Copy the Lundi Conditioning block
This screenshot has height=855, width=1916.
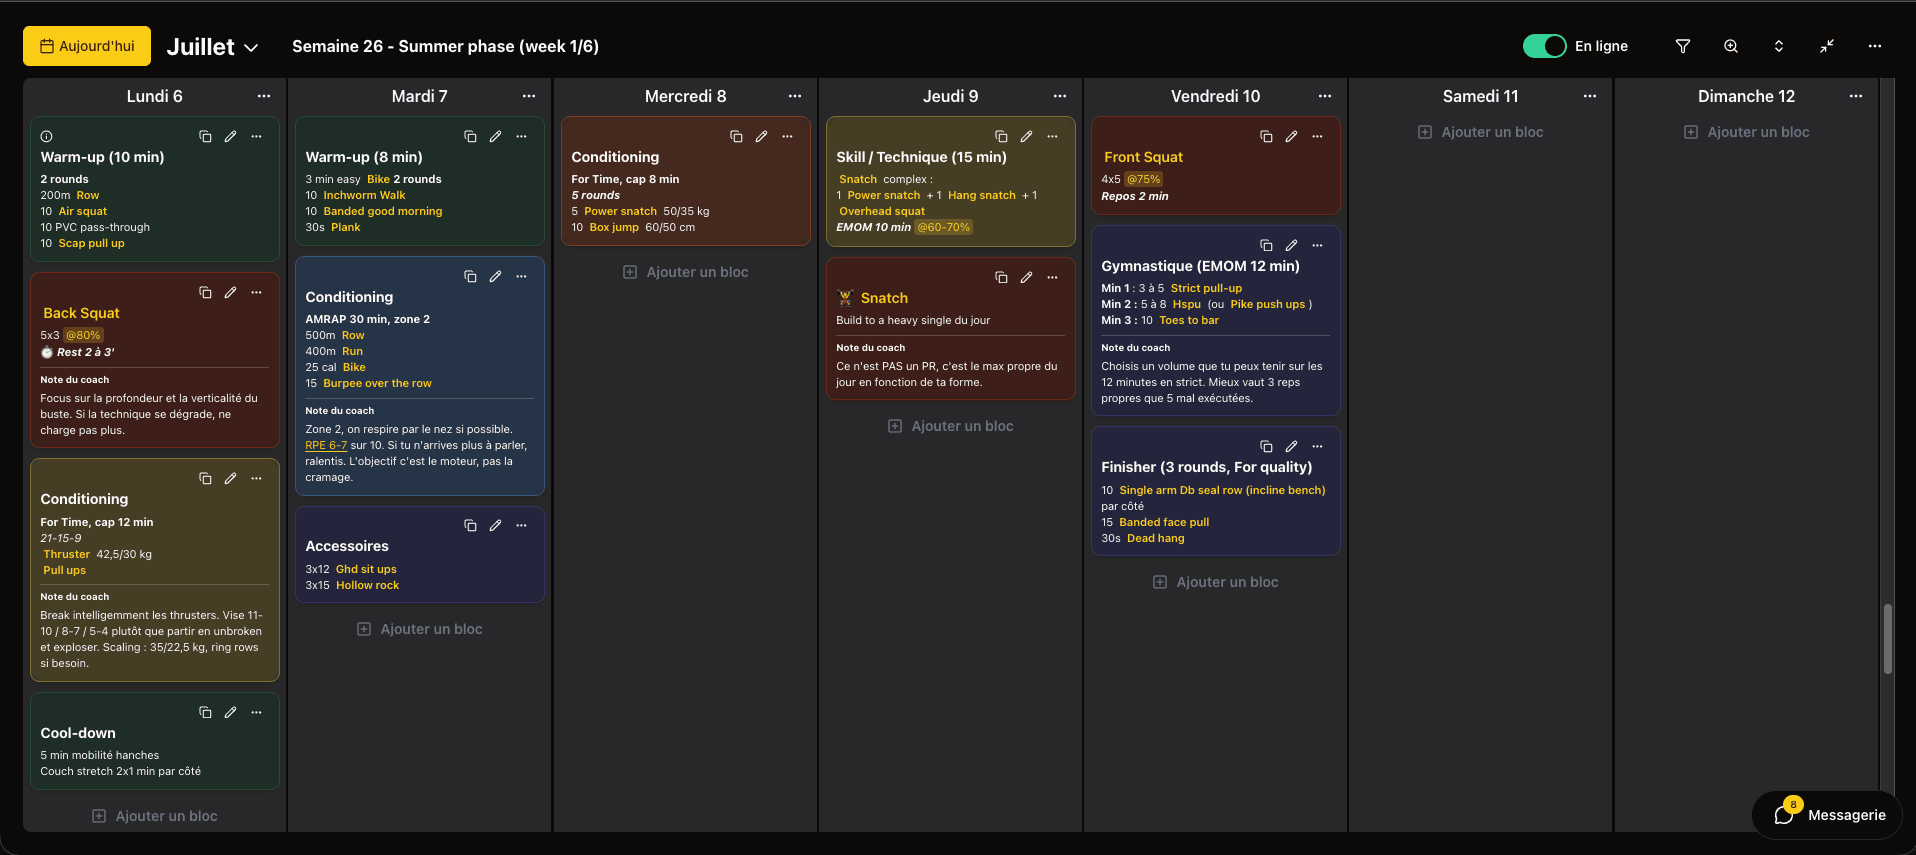(205, 478)
